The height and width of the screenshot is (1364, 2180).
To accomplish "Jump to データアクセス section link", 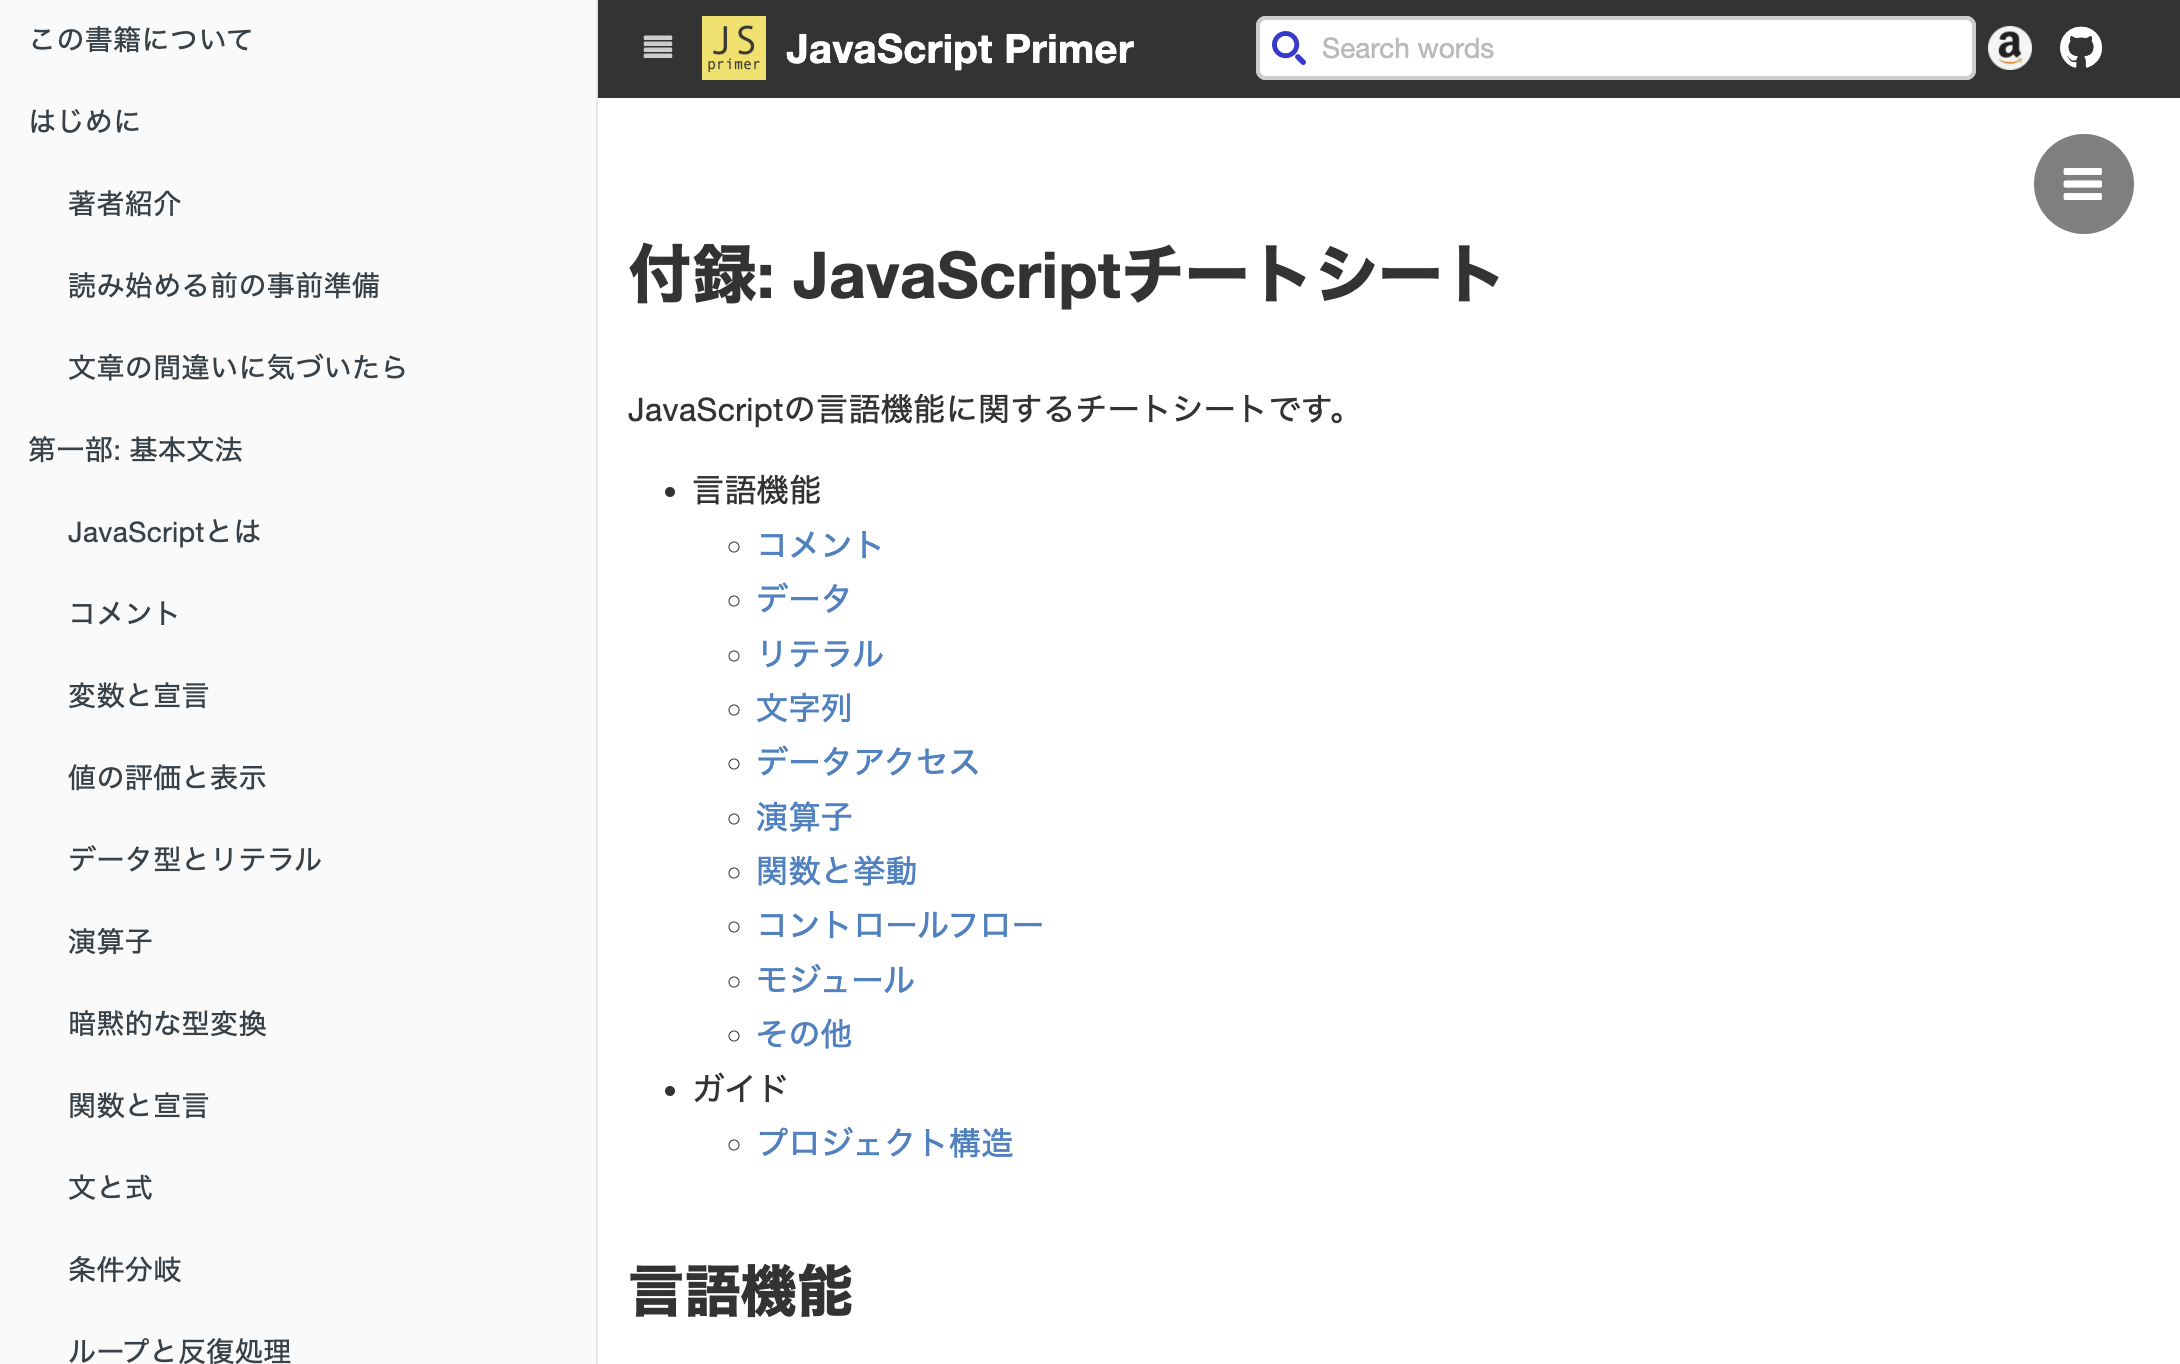I will pos(867,762).
